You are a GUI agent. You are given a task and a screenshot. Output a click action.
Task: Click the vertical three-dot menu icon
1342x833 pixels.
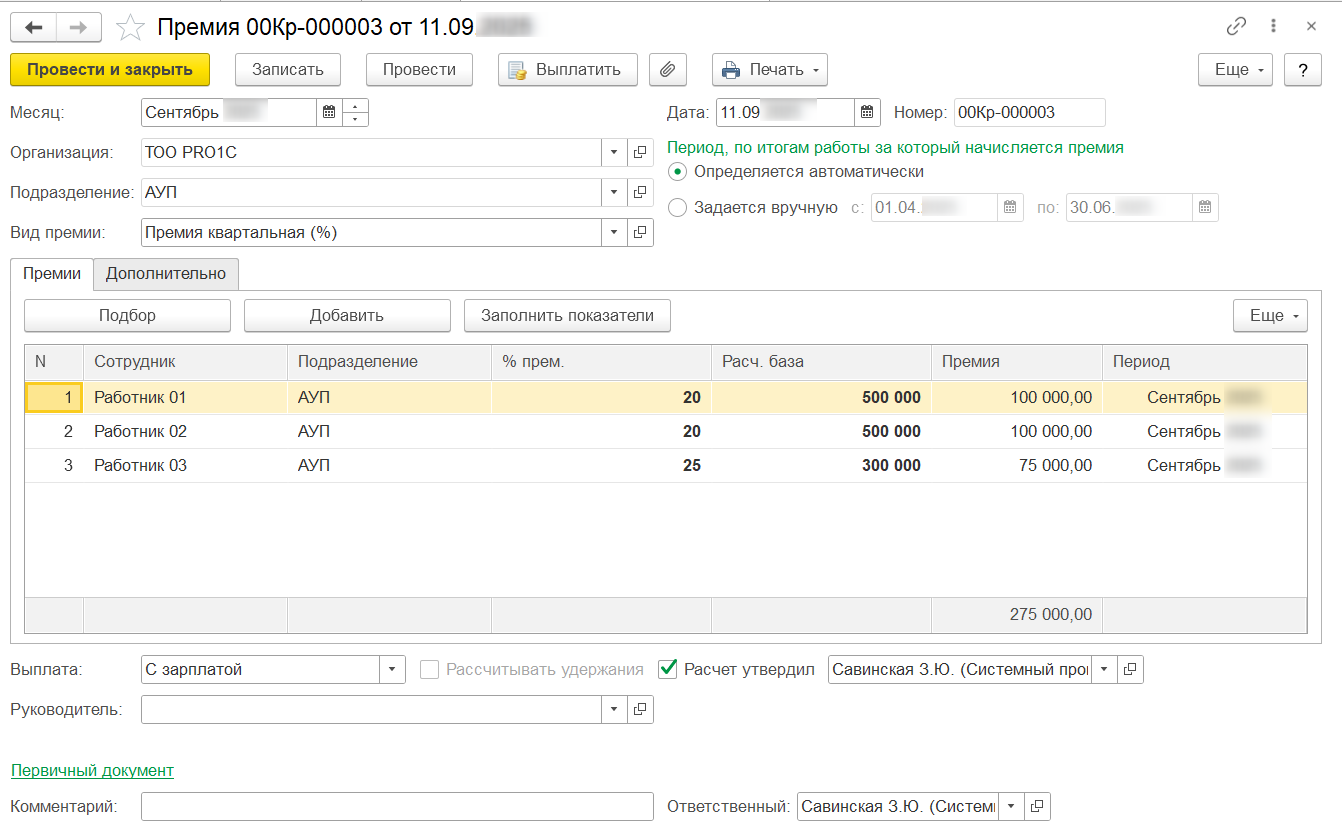1273,26
